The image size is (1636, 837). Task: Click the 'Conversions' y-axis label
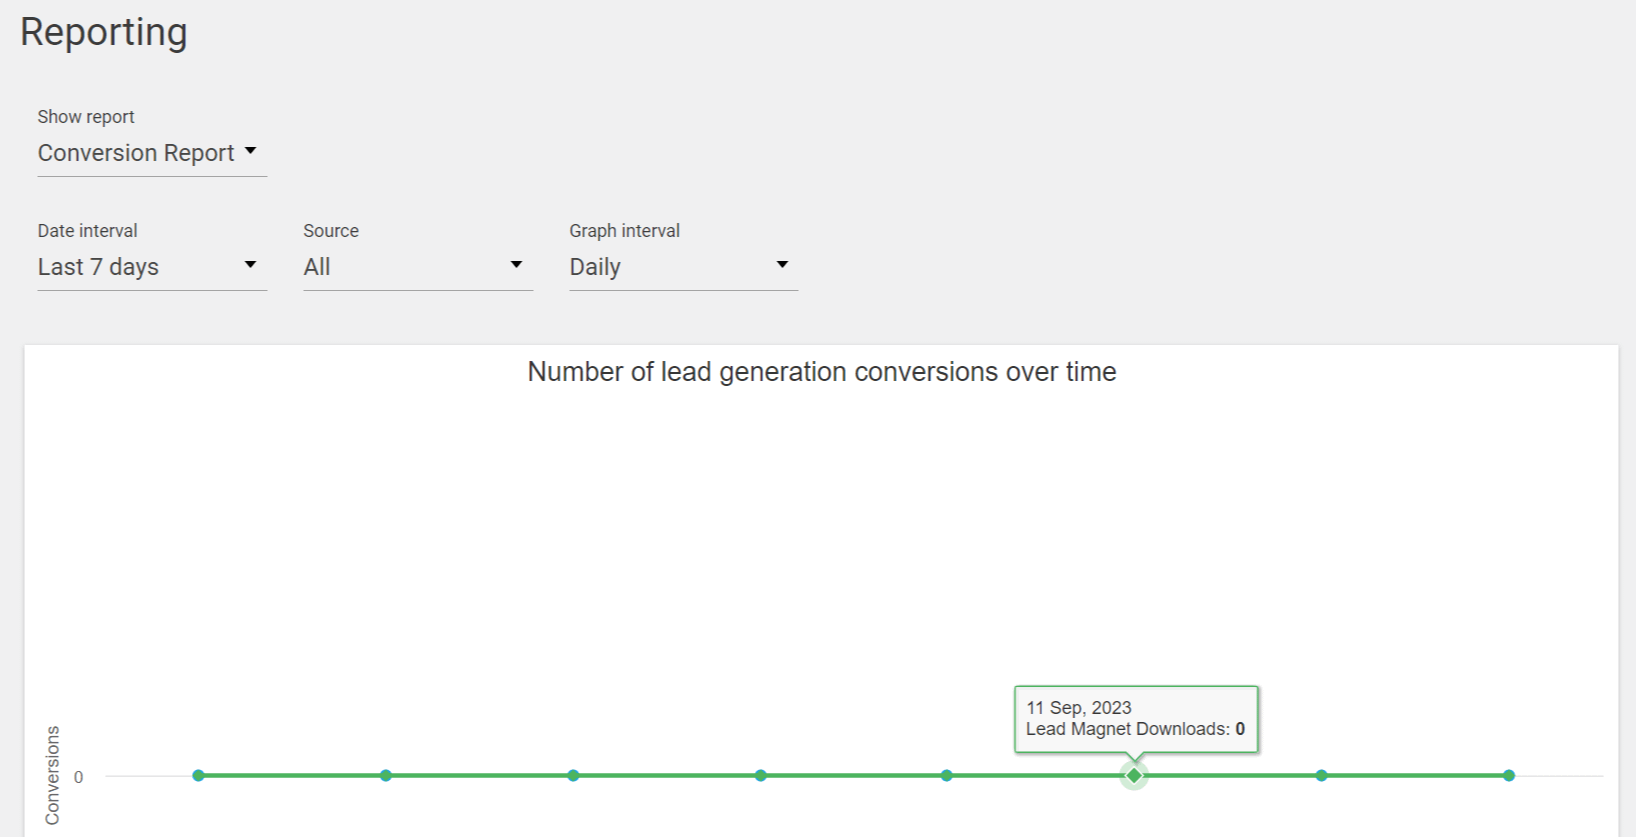(x=53, y=775)
